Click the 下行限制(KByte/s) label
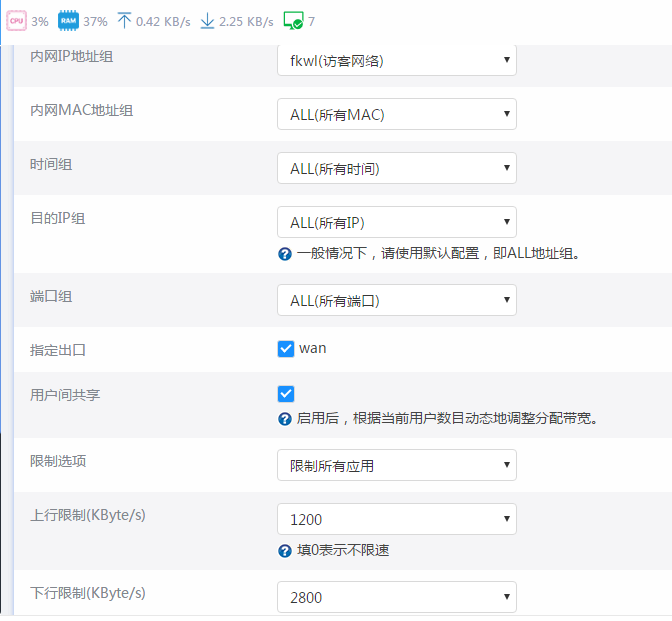The height and width of the screenshot is (621, 672). 88,593
